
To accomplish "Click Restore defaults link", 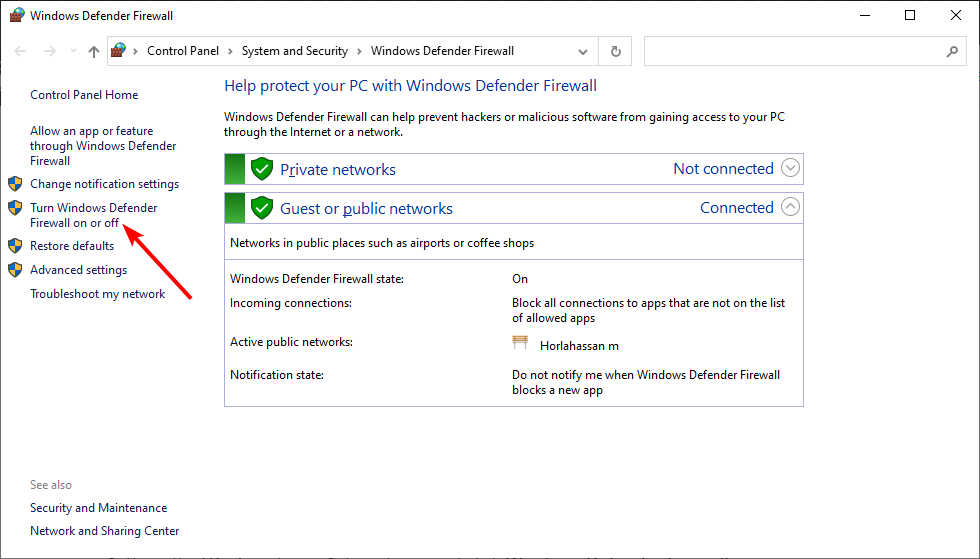I will coord(72,246).
